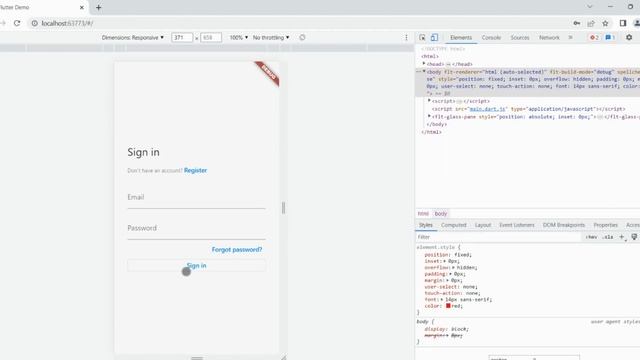Screen dimensions: 640x360
Task: Toggle the browser side panel icon
Action: point(623,23)
